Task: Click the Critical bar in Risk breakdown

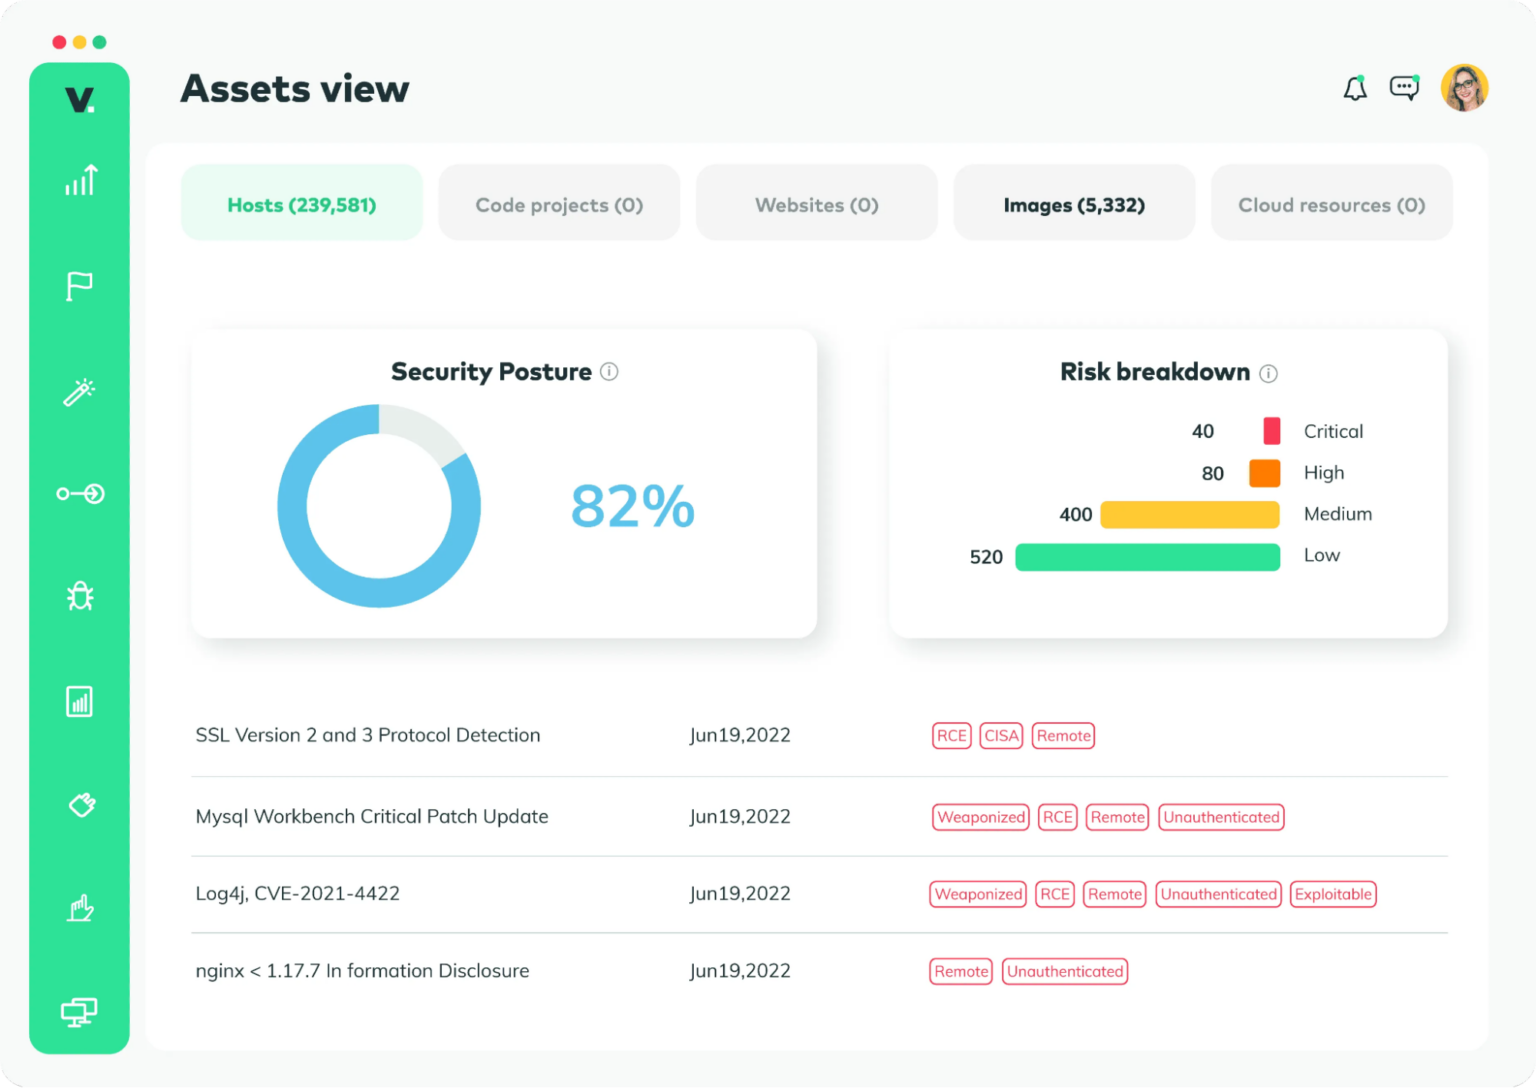Action: [1271, 431]
